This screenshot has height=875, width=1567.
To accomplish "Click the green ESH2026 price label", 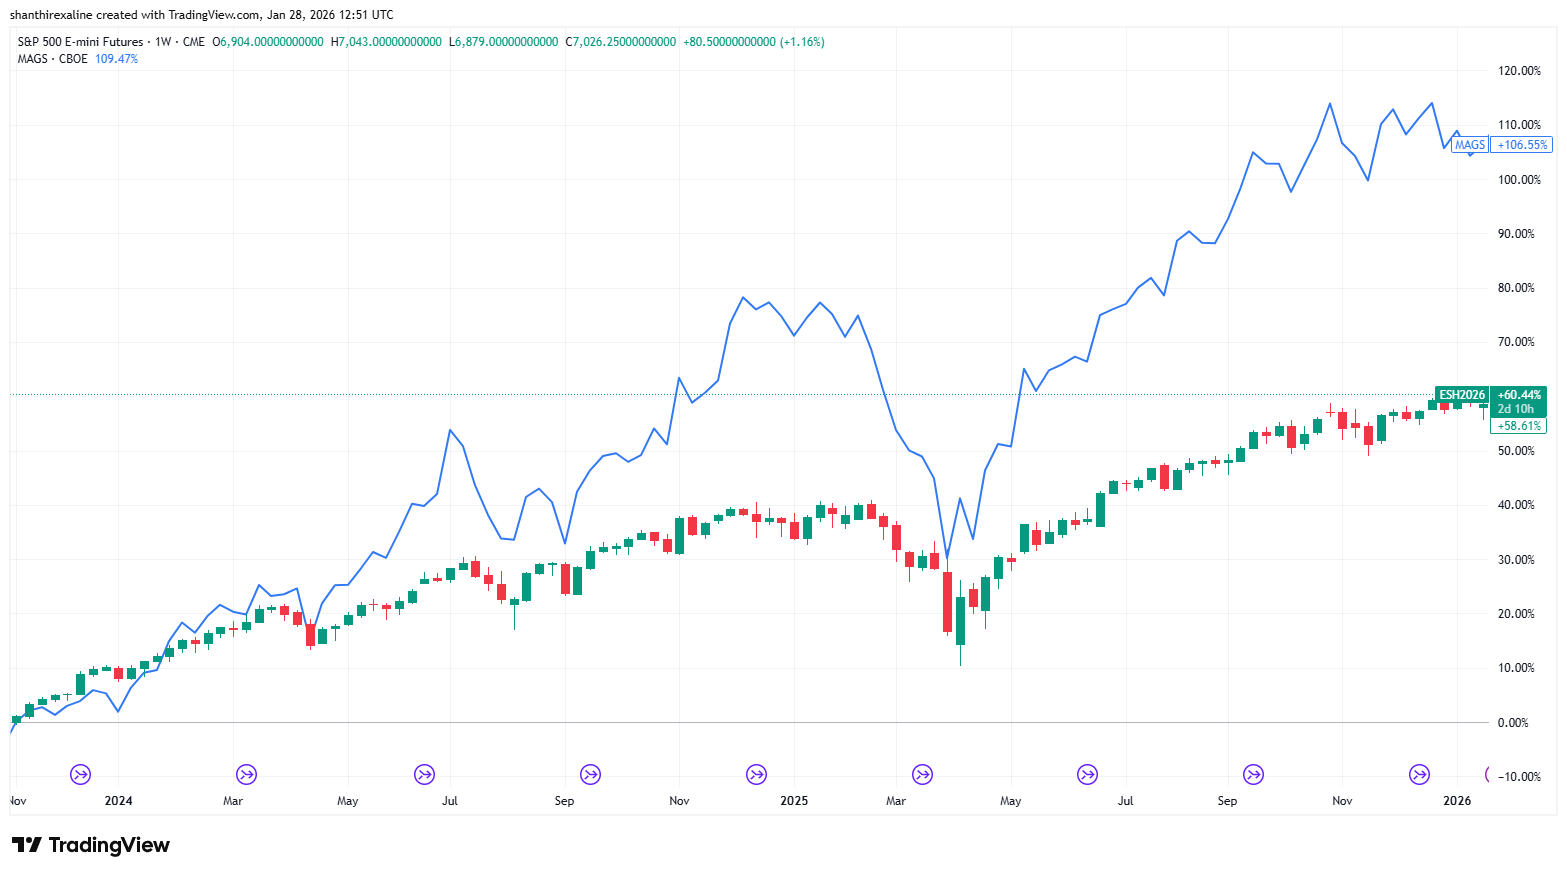I will tap(1462, 395).
